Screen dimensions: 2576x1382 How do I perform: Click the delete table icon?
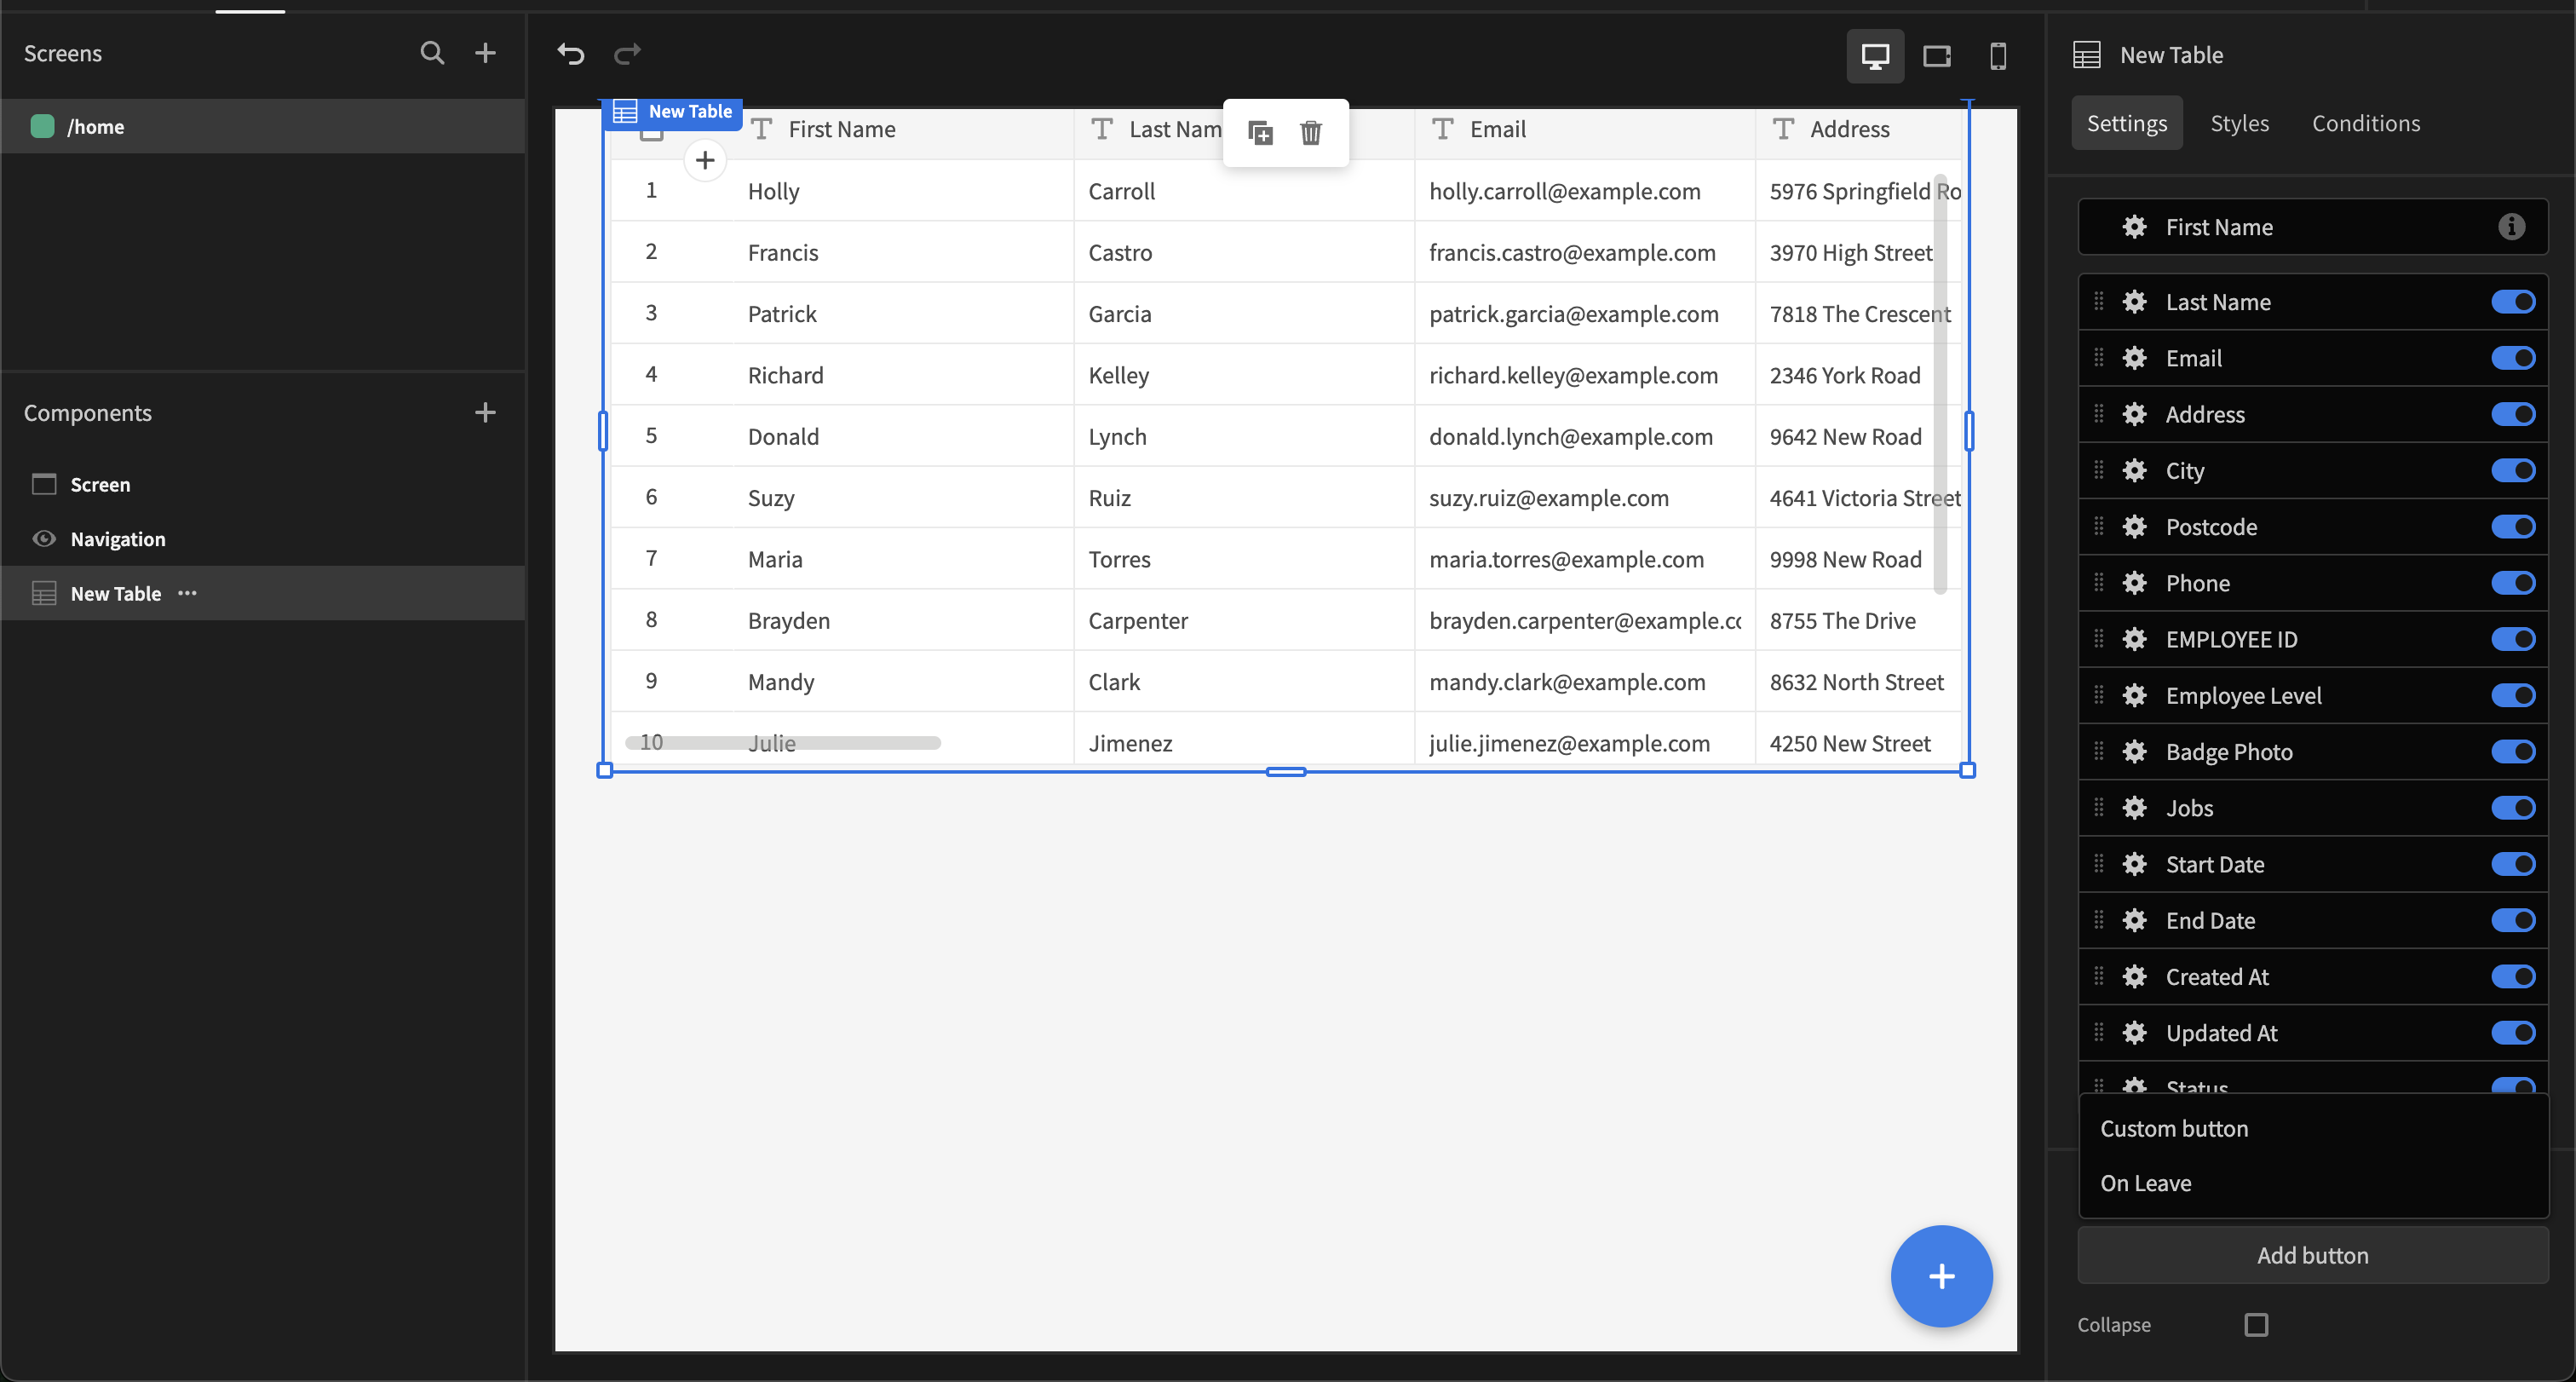(x=1310, y=133)
